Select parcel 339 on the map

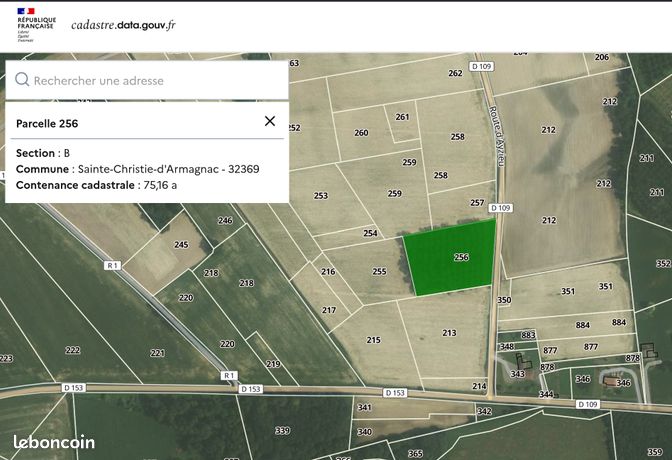[282, 430]
